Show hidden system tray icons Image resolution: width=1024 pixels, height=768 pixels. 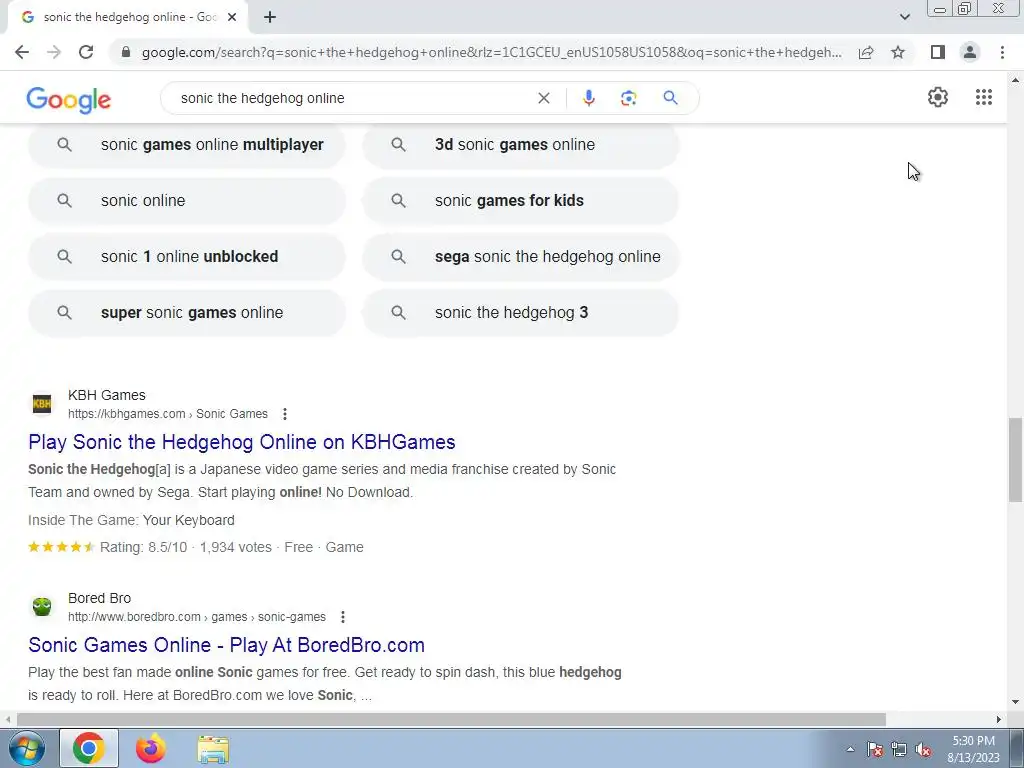click(x=850, y=749)
